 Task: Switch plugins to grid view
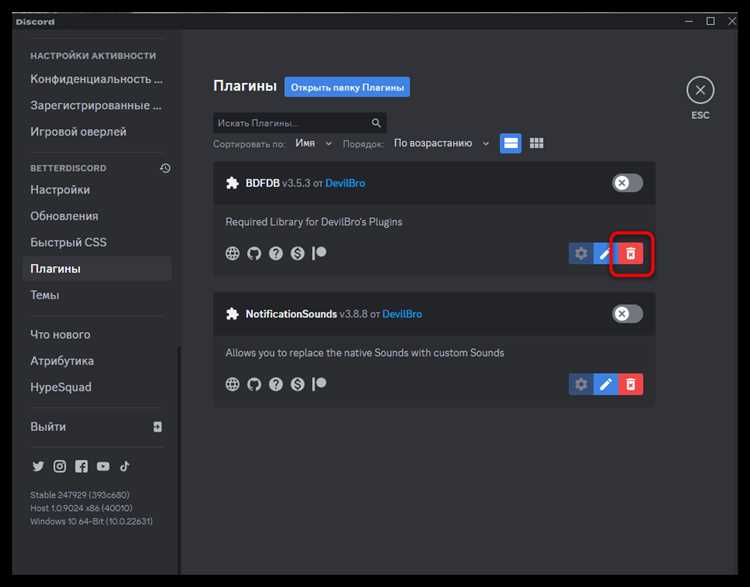click(x=536, y=143)
